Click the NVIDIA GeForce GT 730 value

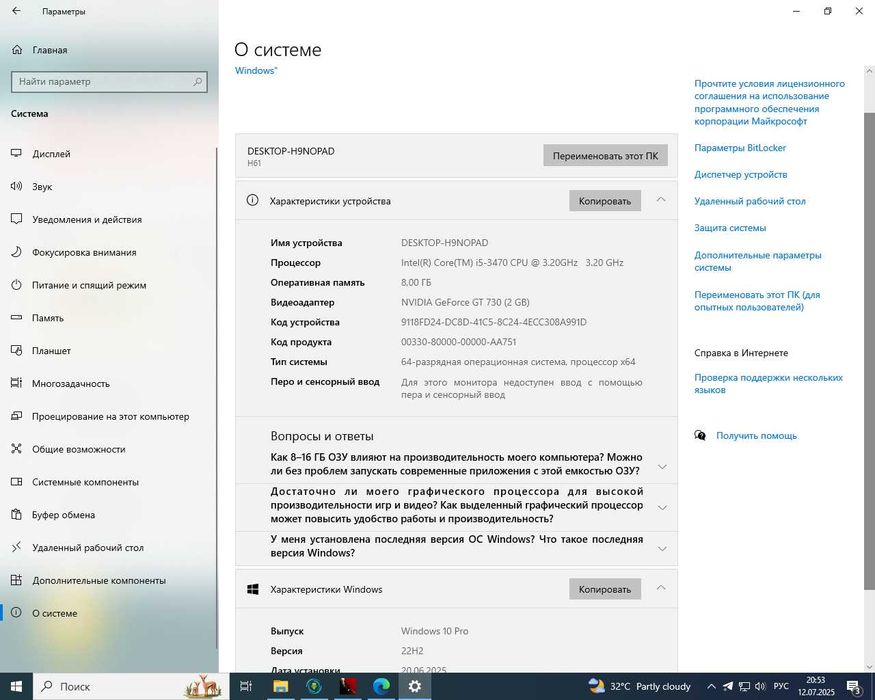click(x=465, y=302)
